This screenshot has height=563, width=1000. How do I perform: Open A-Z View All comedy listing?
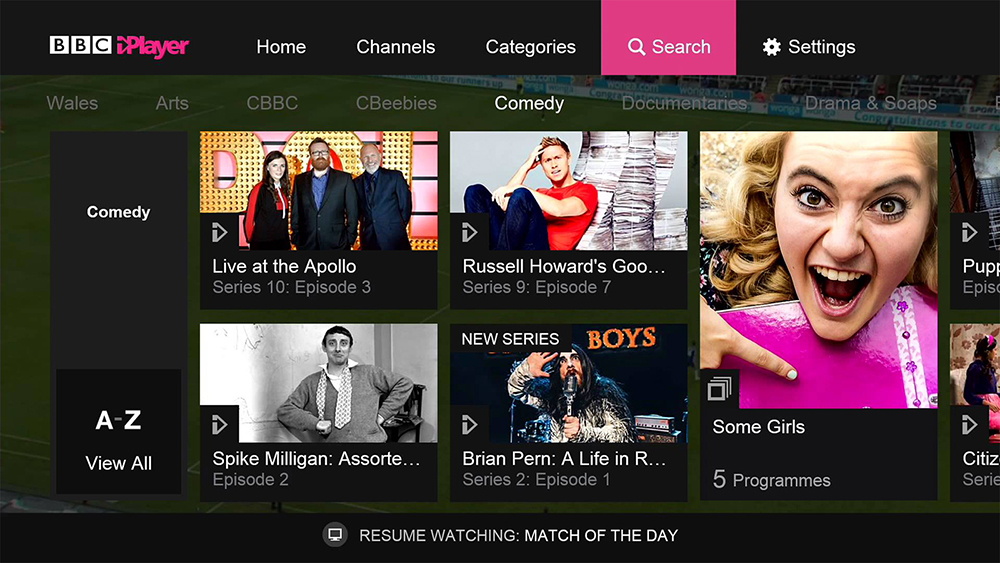point(119,432)
